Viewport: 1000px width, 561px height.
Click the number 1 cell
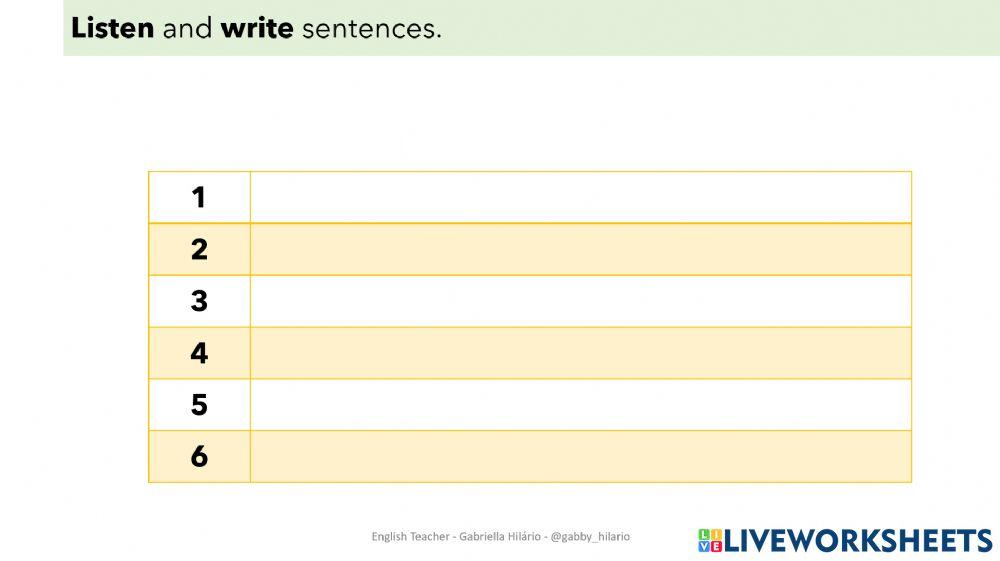pos(199,197)
